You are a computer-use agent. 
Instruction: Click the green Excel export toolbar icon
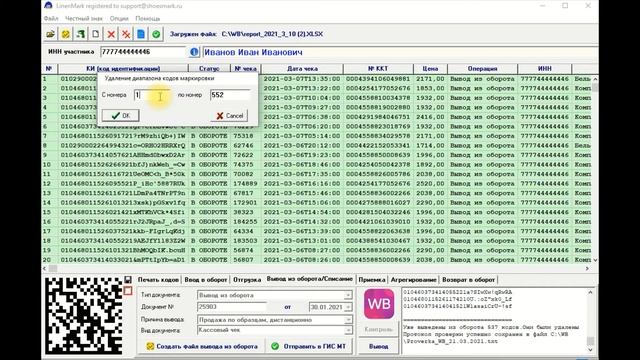click(x=80, y=34)
